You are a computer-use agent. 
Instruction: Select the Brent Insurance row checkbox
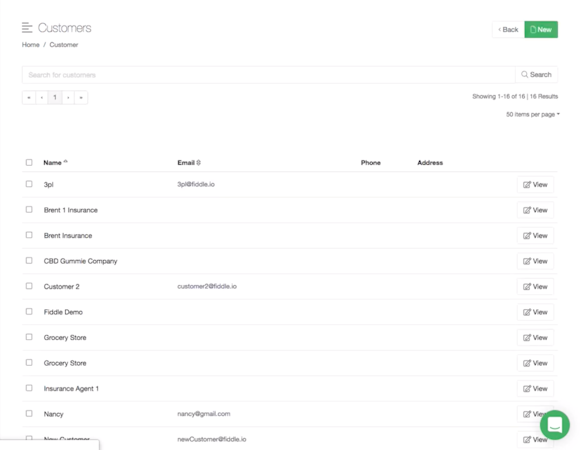pyautogui.click(x=29, y=235)
